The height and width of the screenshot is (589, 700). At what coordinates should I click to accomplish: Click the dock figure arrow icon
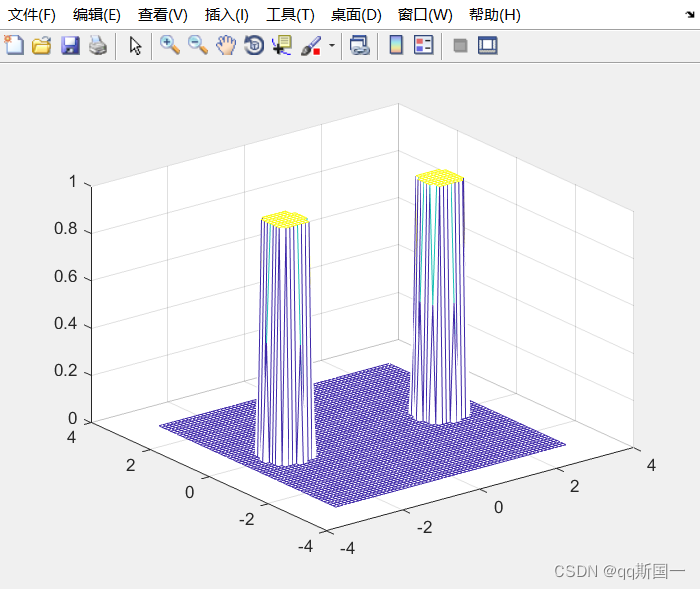(690, 15)
